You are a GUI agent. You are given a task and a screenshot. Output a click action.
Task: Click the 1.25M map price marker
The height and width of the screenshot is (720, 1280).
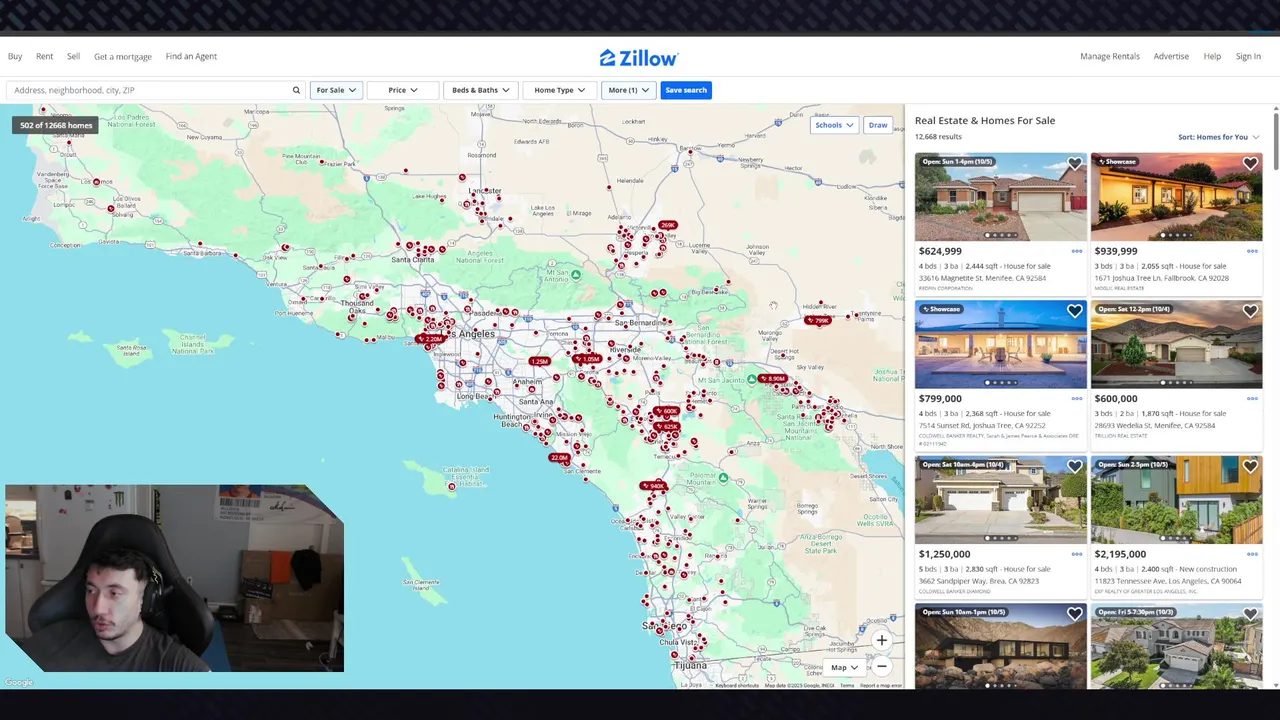tap(540, 361)
